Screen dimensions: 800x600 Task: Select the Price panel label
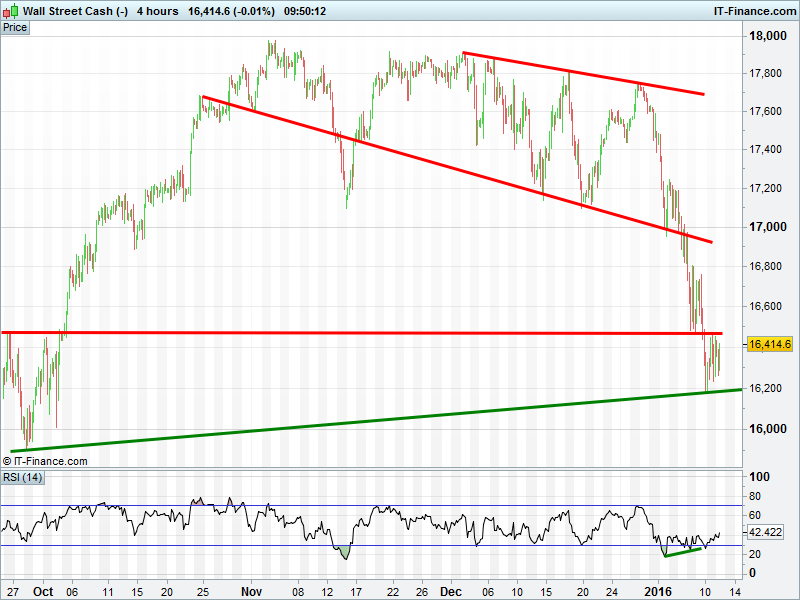tap(15, 28)
